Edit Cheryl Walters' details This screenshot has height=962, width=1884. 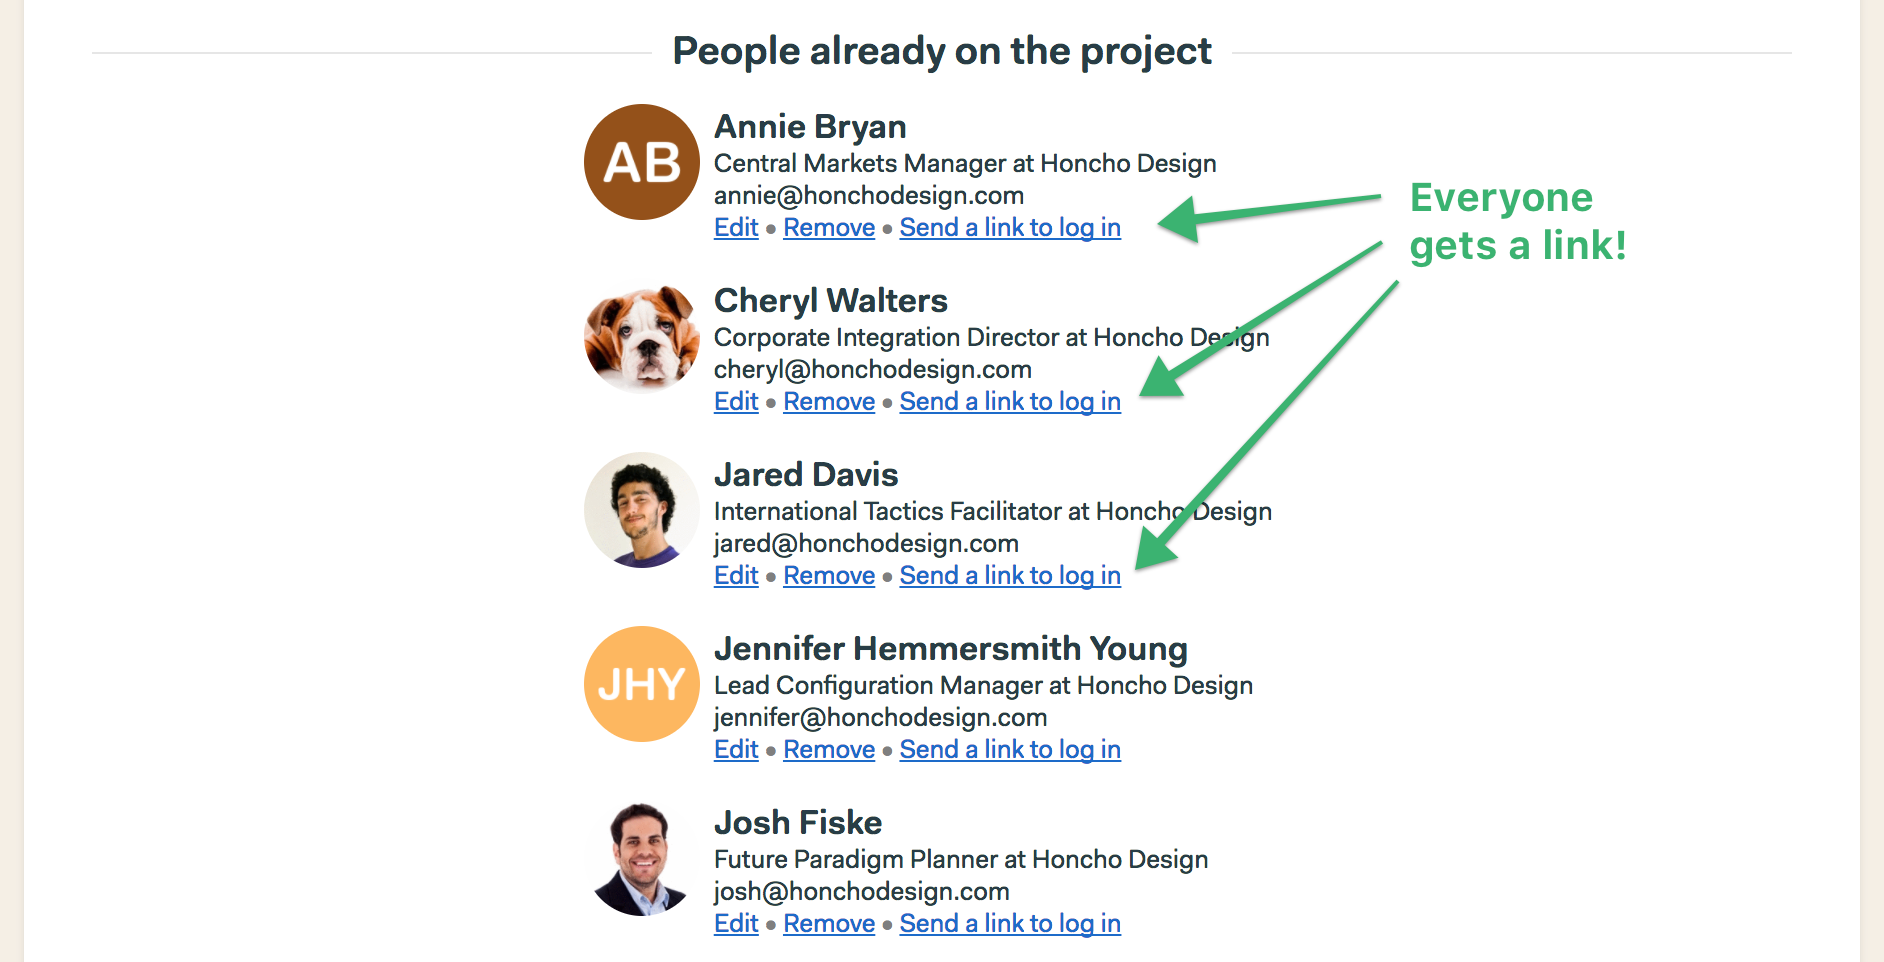point(736,402)
